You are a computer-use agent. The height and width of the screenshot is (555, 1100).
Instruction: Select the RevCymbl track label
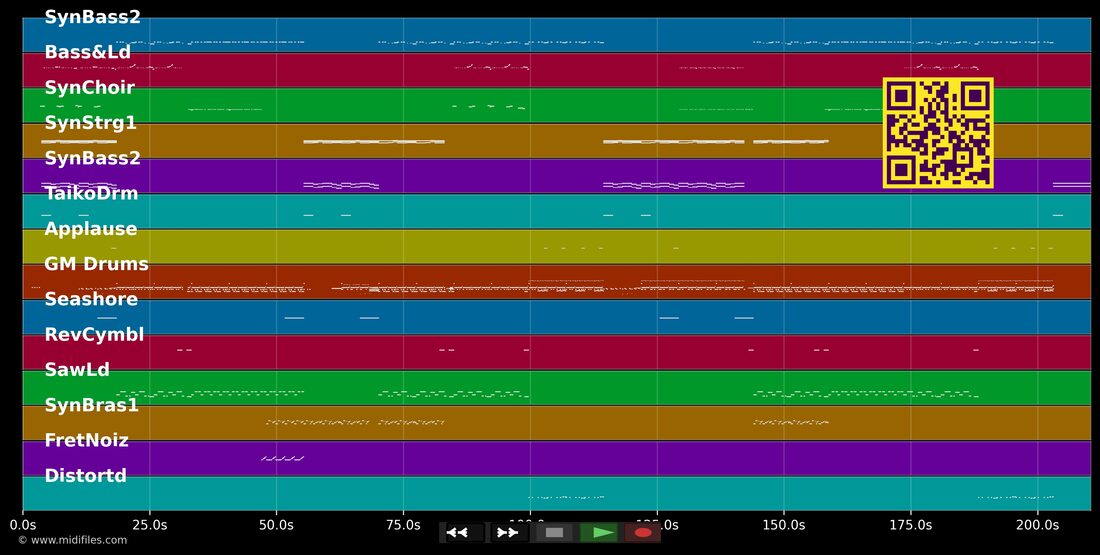(94, 335)
